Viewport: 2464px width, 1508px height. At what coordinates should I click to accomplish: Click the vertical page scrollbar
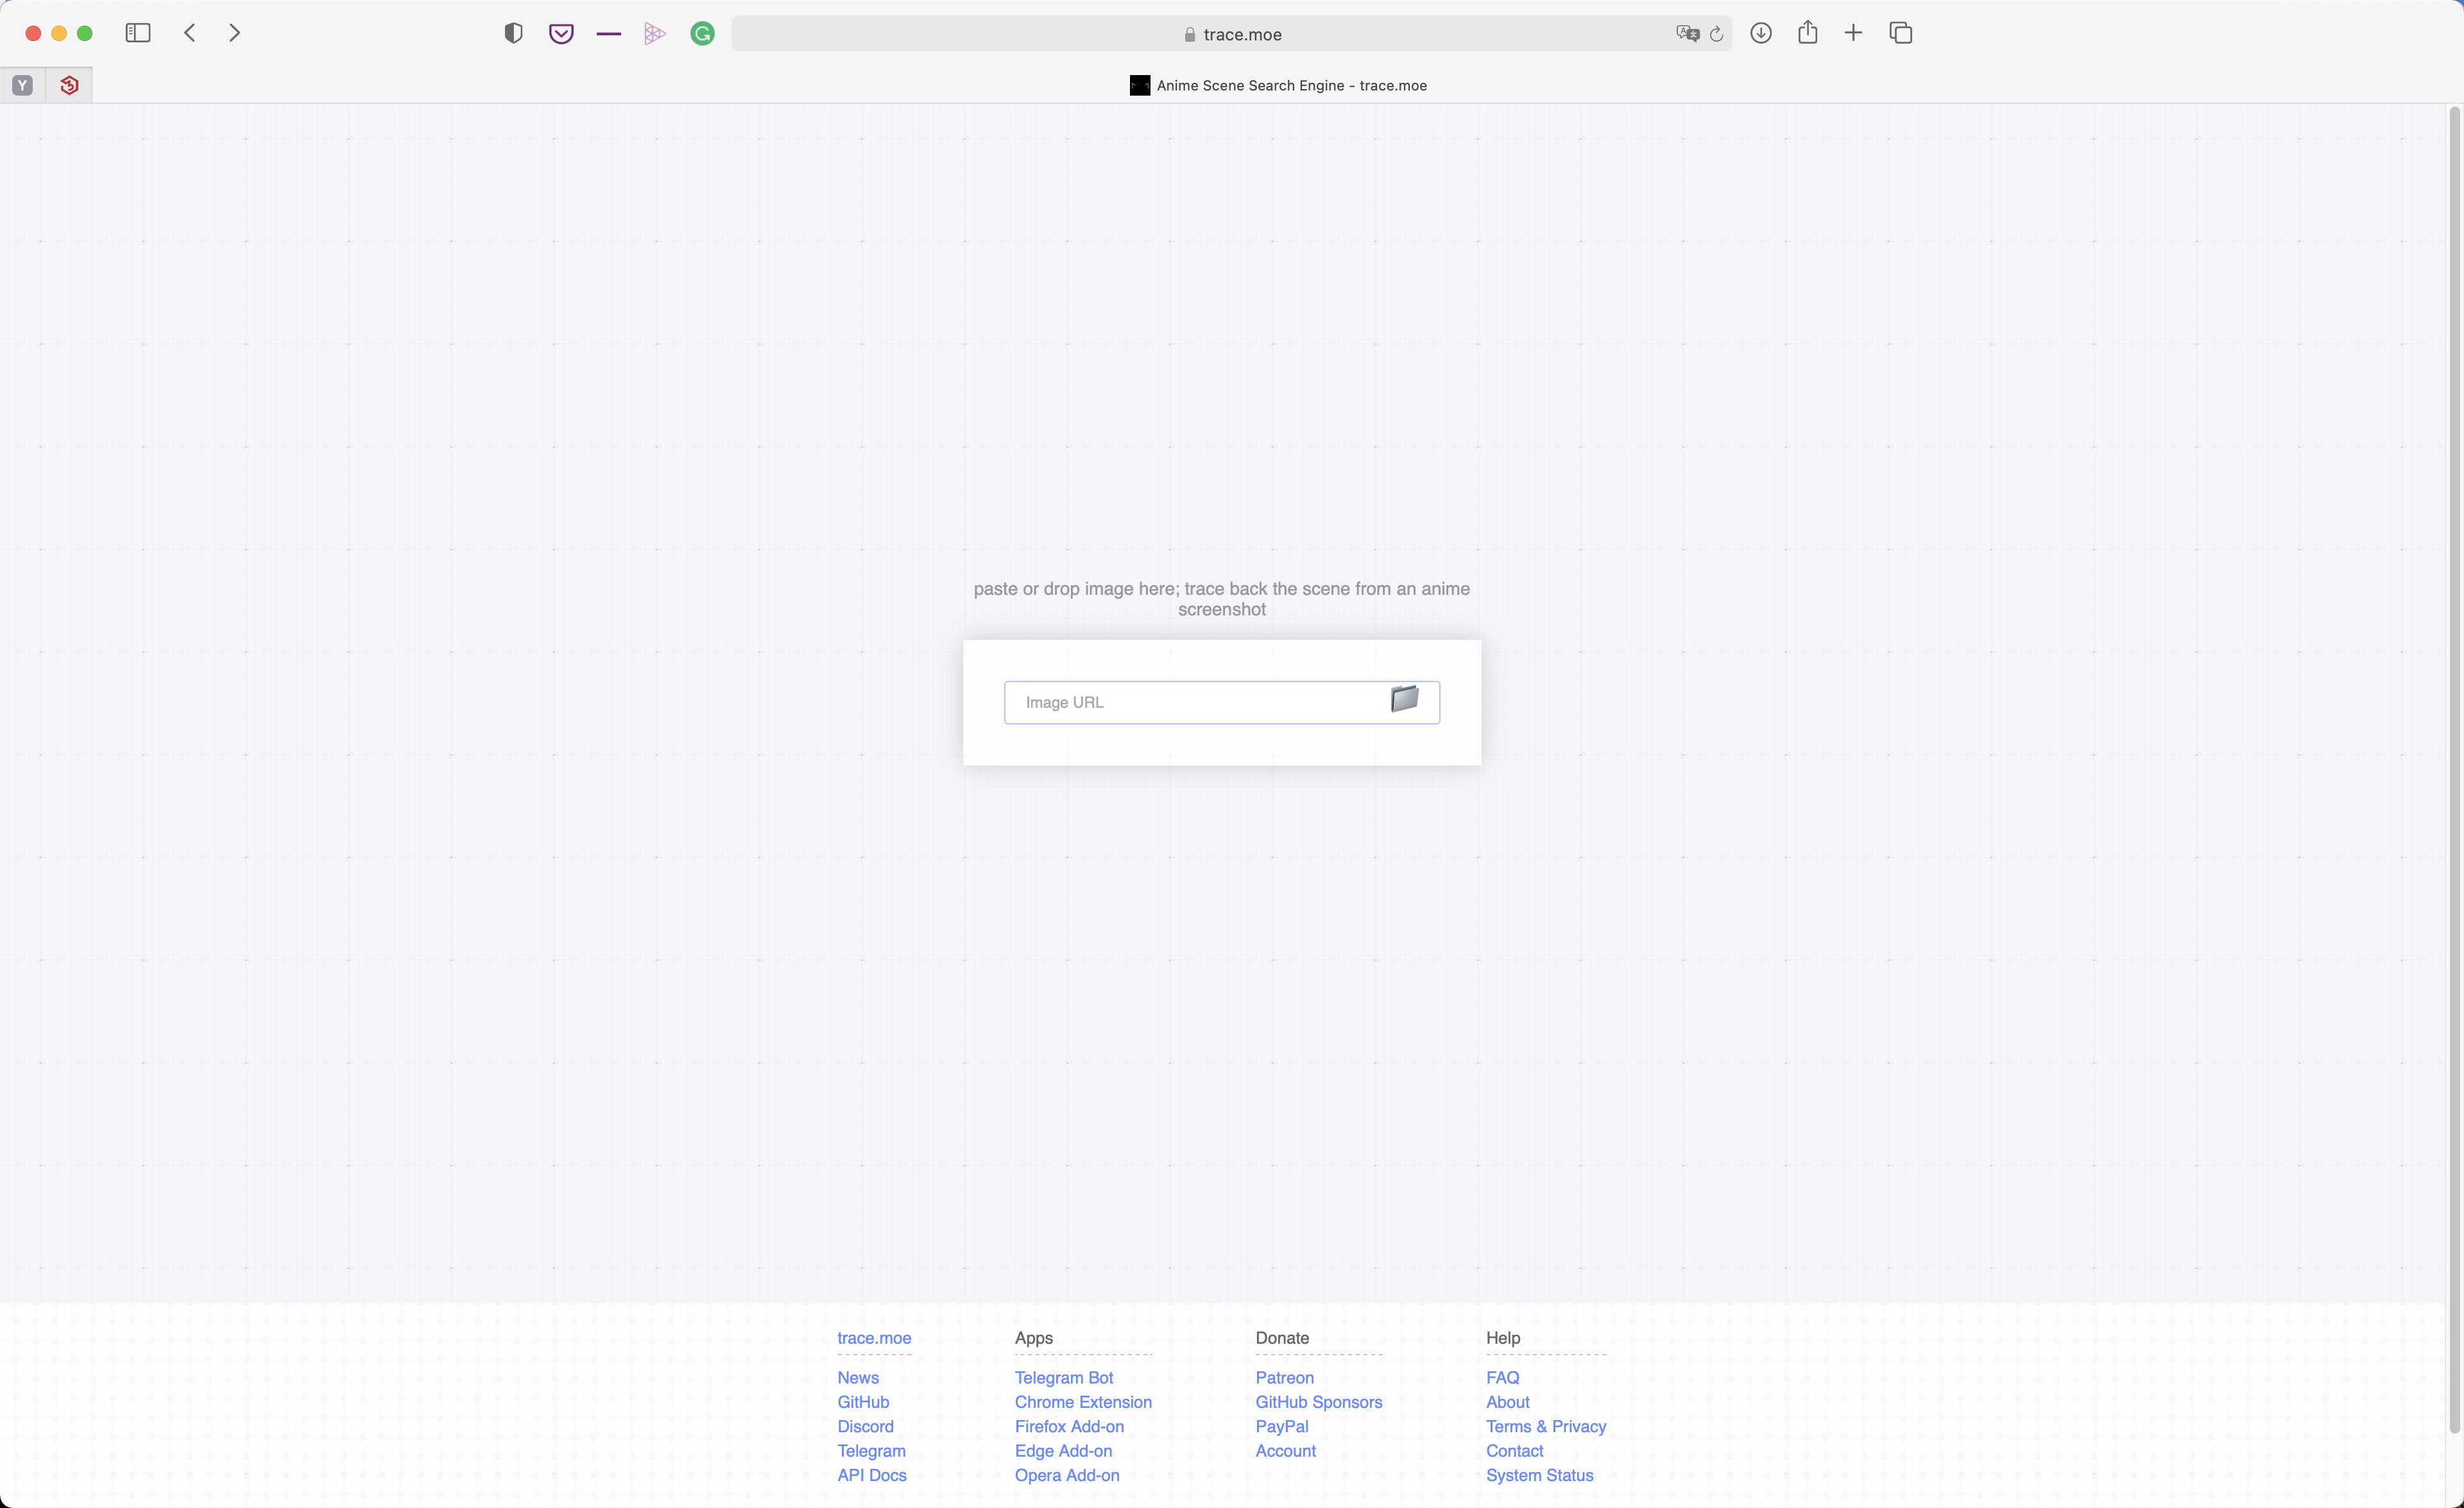click(2454, 770)
